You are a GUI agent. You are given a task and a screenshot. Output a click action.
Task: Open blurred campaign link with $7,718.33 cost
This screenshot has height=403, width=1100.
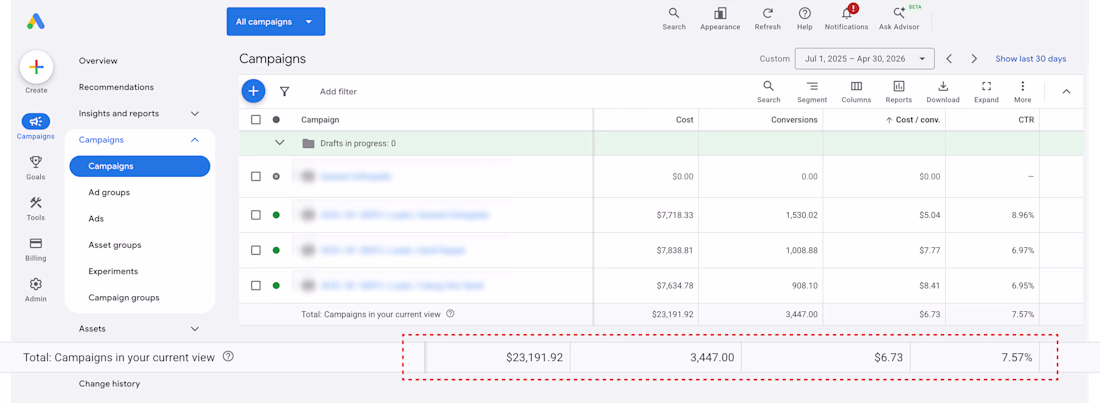click(405, 215)
